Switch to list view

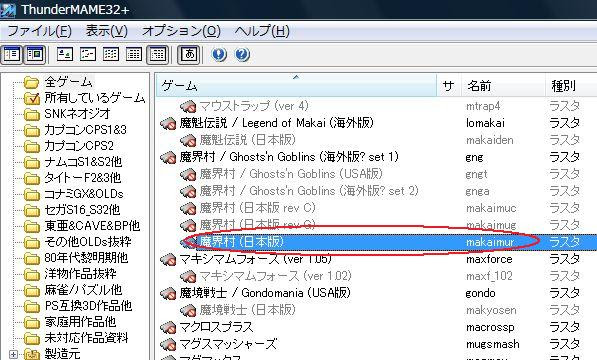pos(111,54)
